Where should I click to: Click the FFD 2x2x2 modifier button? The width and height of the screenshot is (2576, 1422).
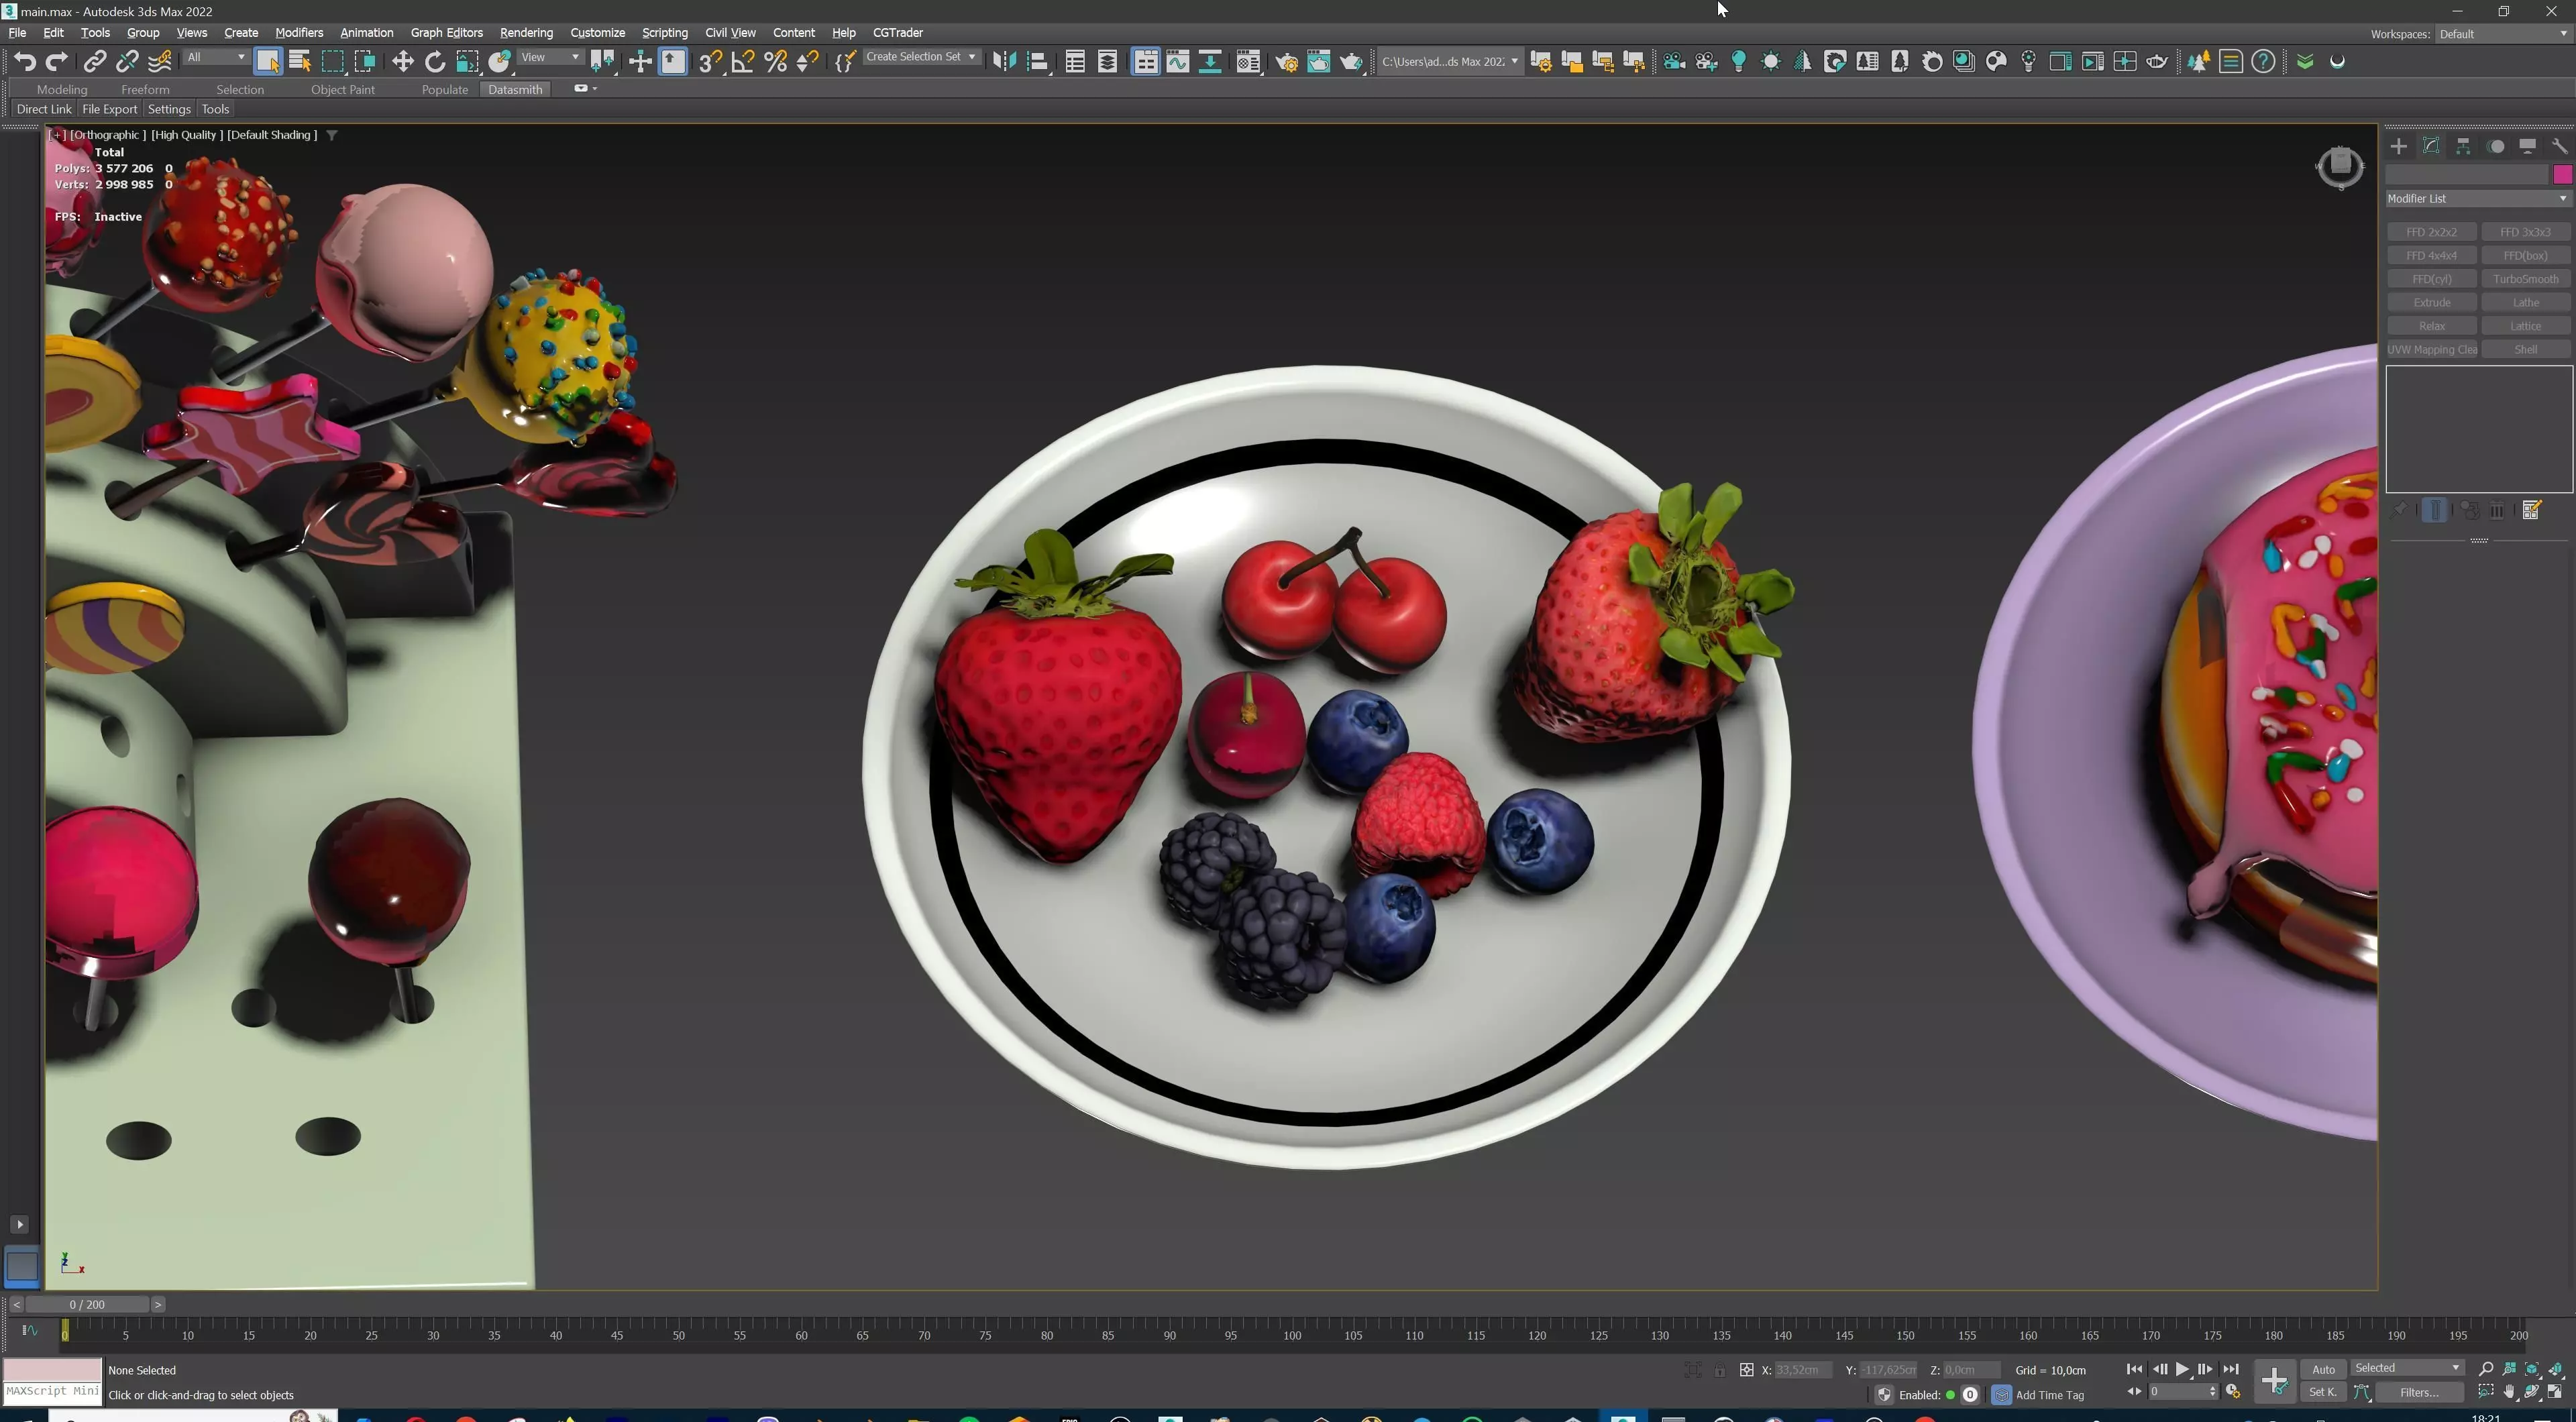click(2431, 232)
